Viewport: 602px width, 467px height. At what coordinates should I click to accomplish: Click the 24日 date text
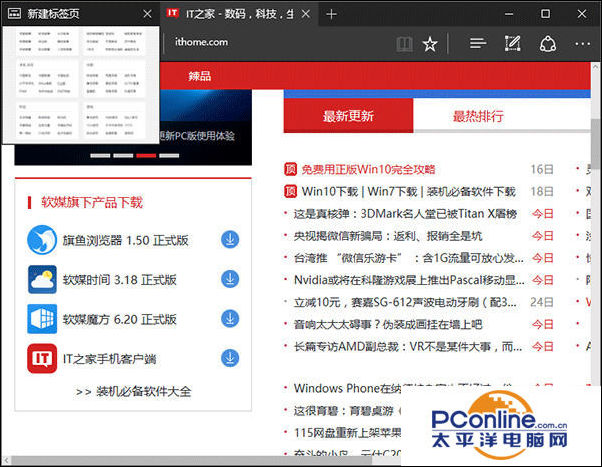pyautogui.click(x=542, y=302)
